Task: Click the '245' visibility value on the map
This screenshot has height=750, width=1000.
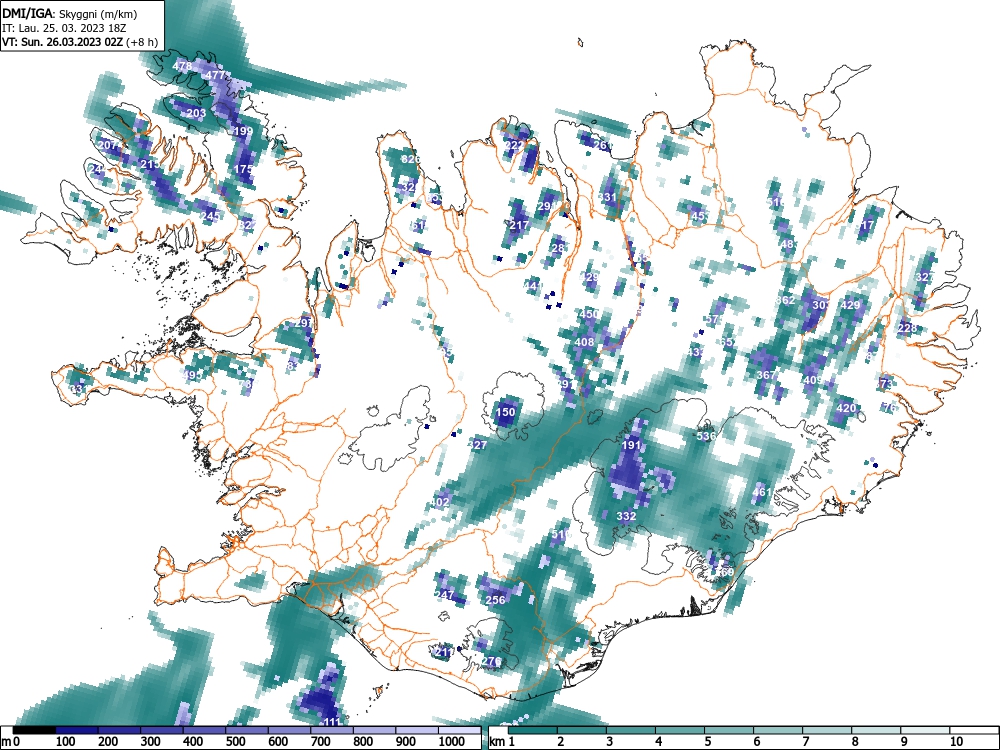Action: (x=210, y=216)
